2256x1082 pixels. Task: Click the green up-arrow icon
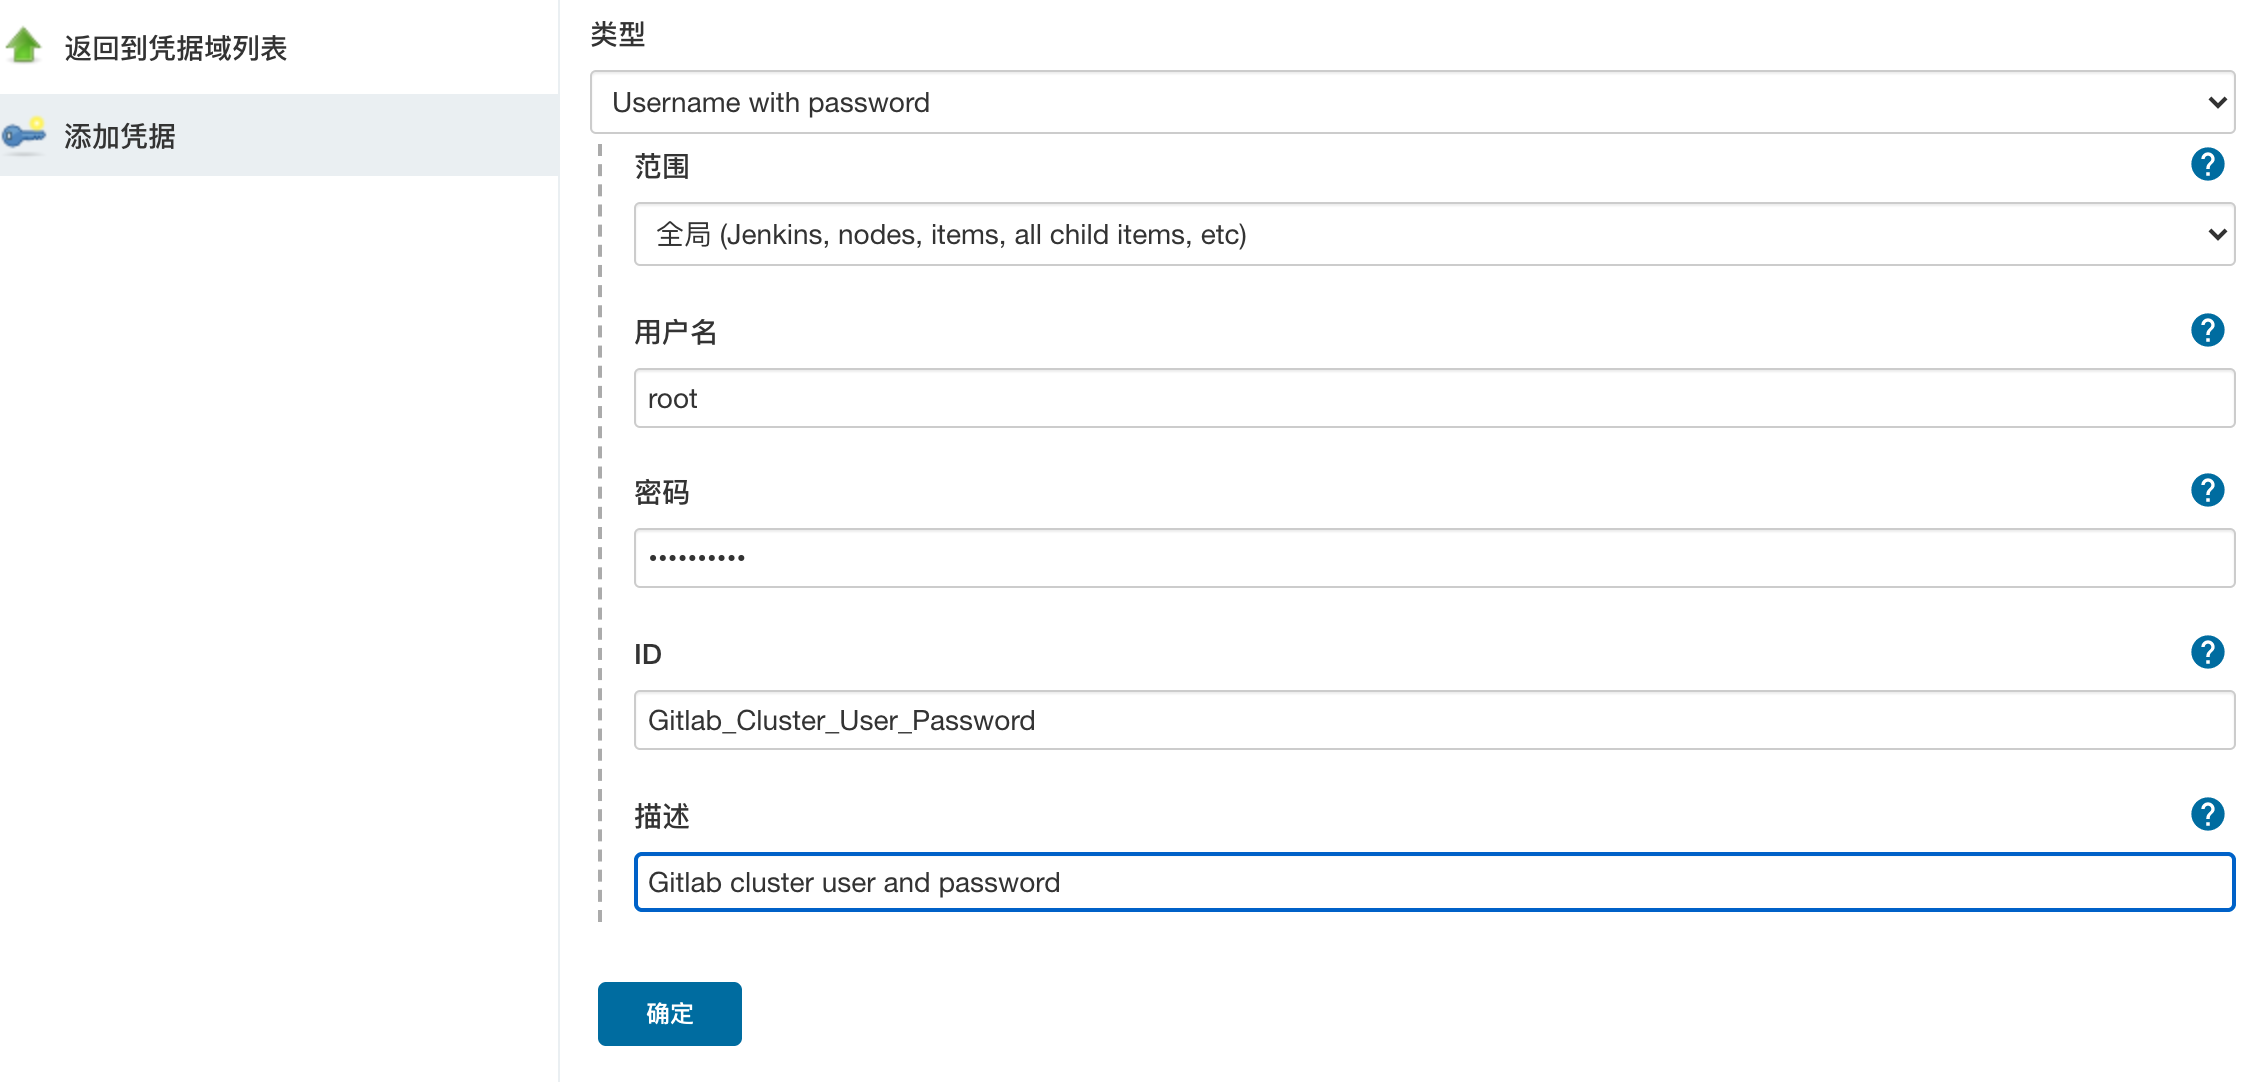23,46
